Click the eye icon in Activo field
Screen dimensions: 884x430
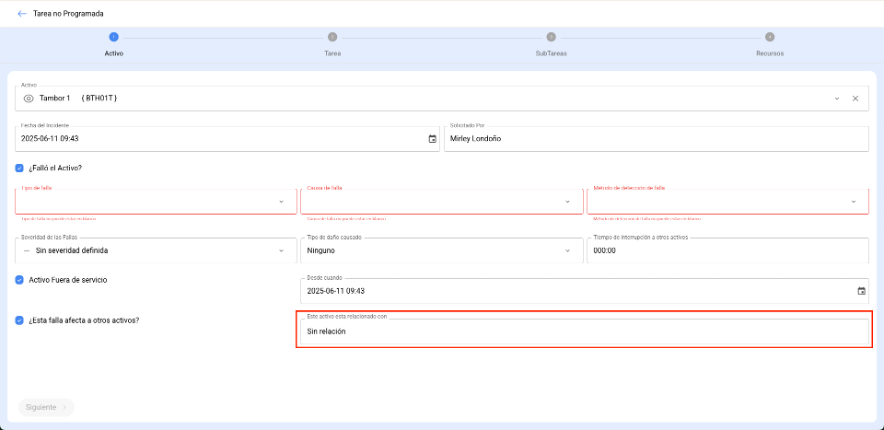[28, 98]
